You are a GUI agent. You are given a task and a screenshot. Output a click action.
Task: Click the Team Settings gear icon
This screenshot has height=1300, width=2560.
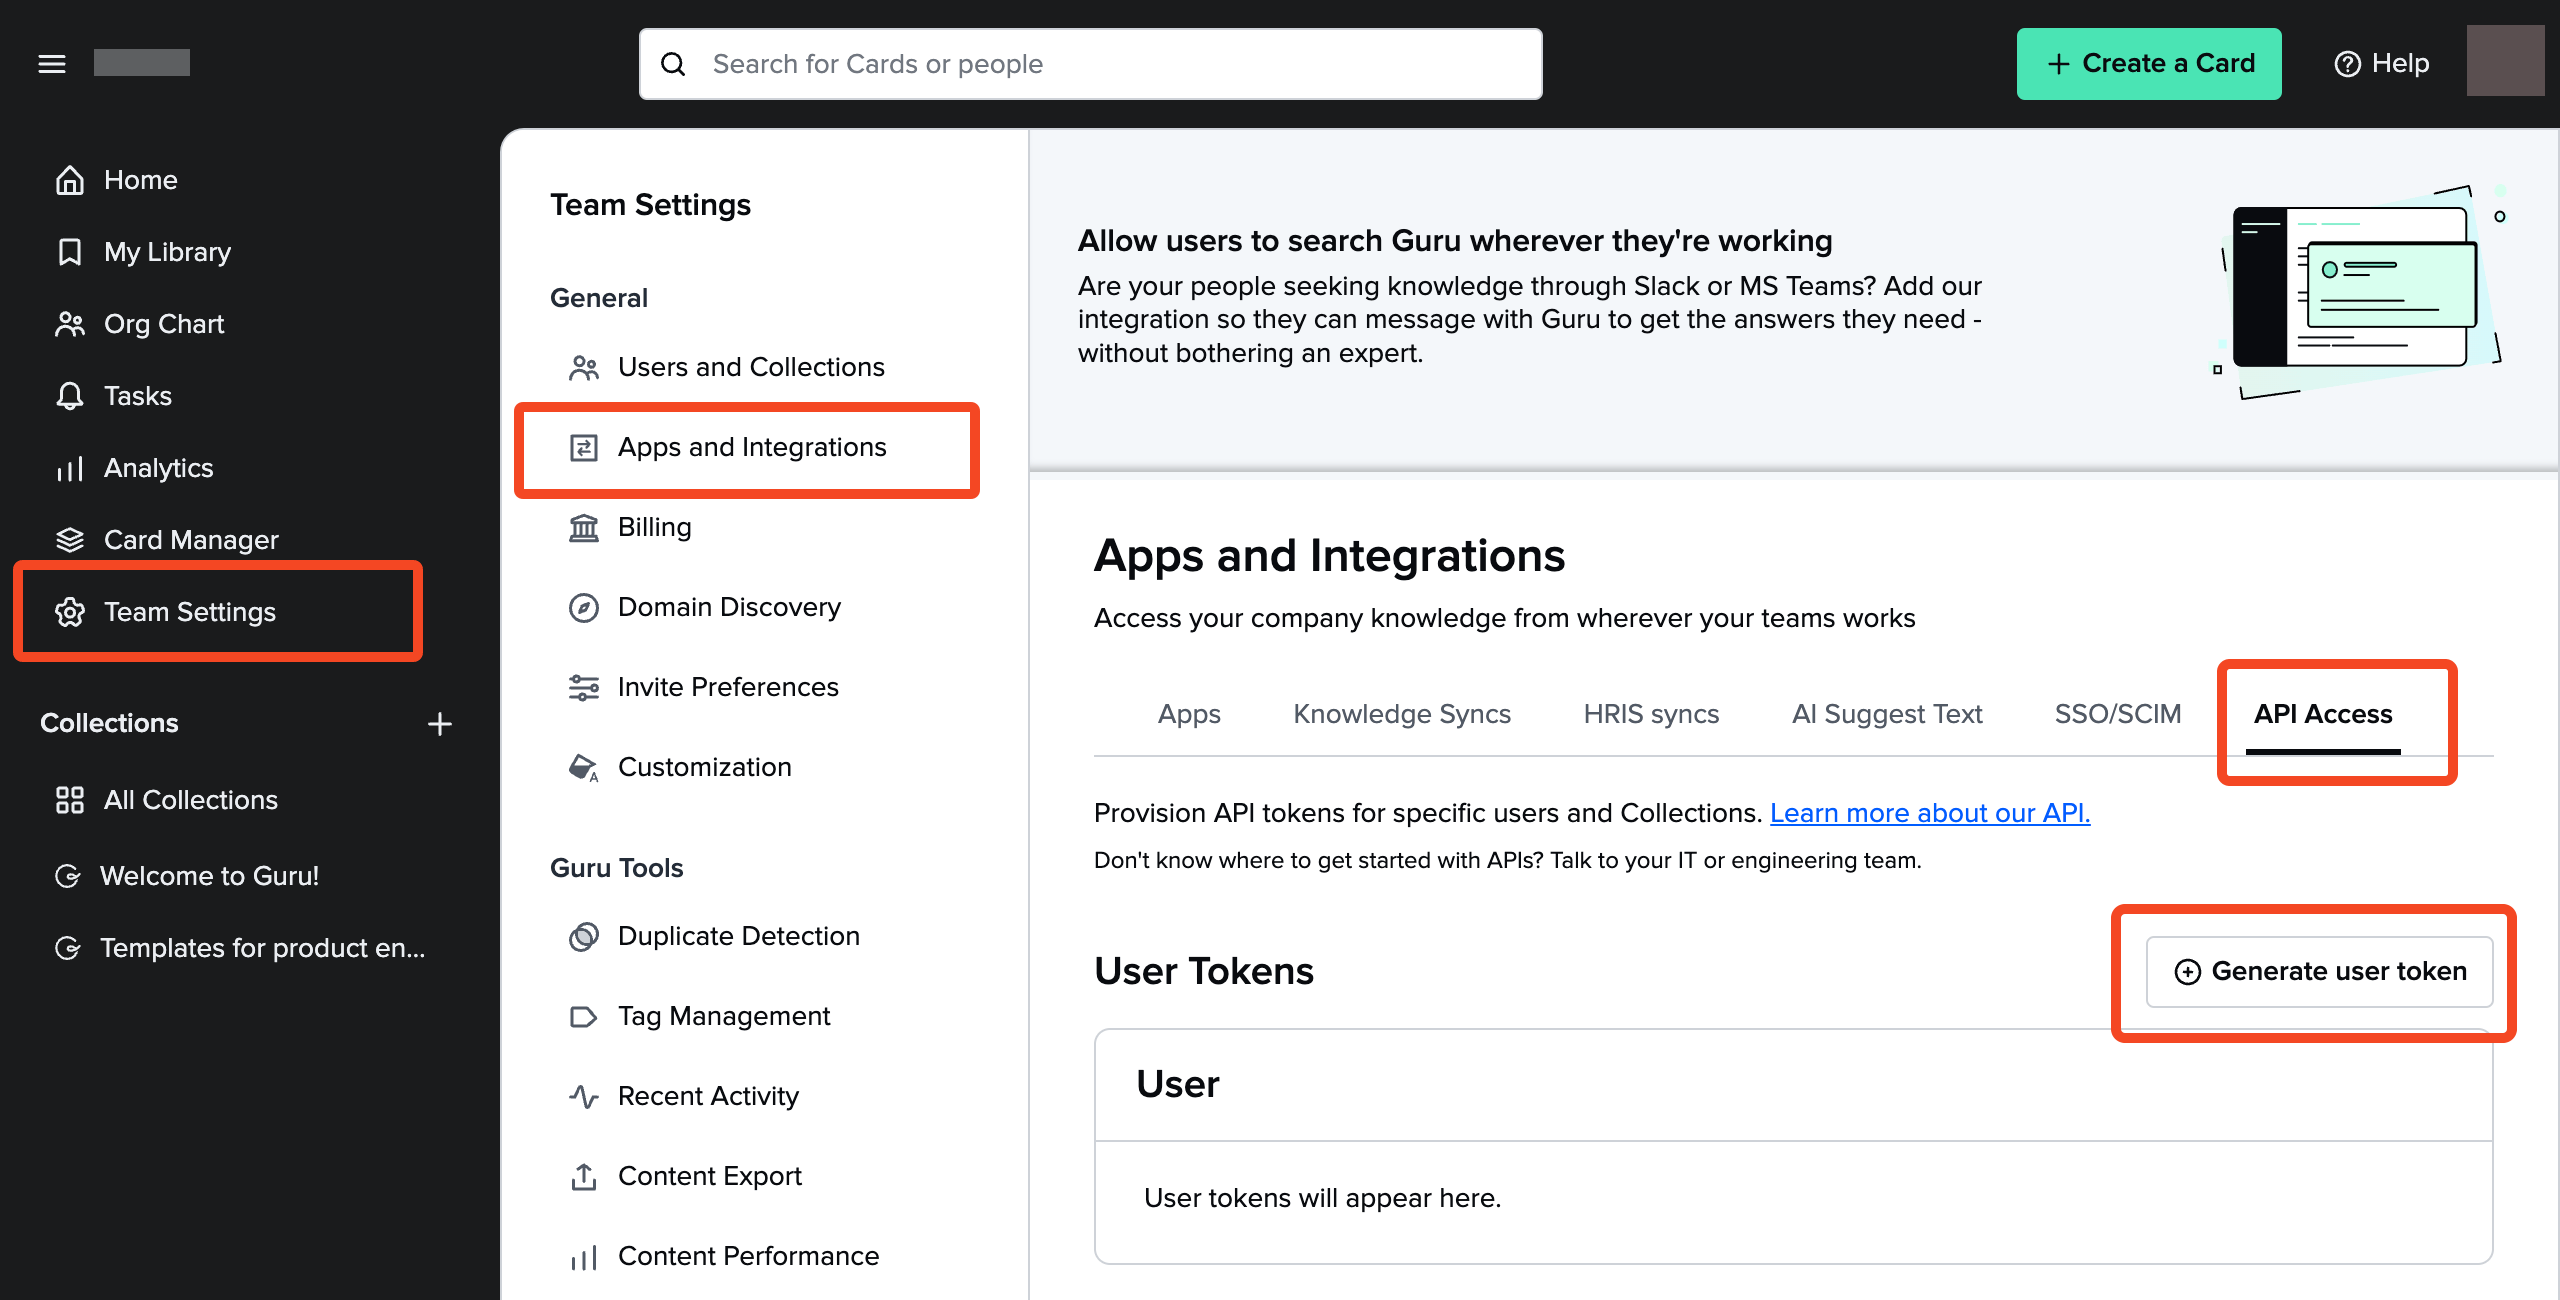point(70,612)
